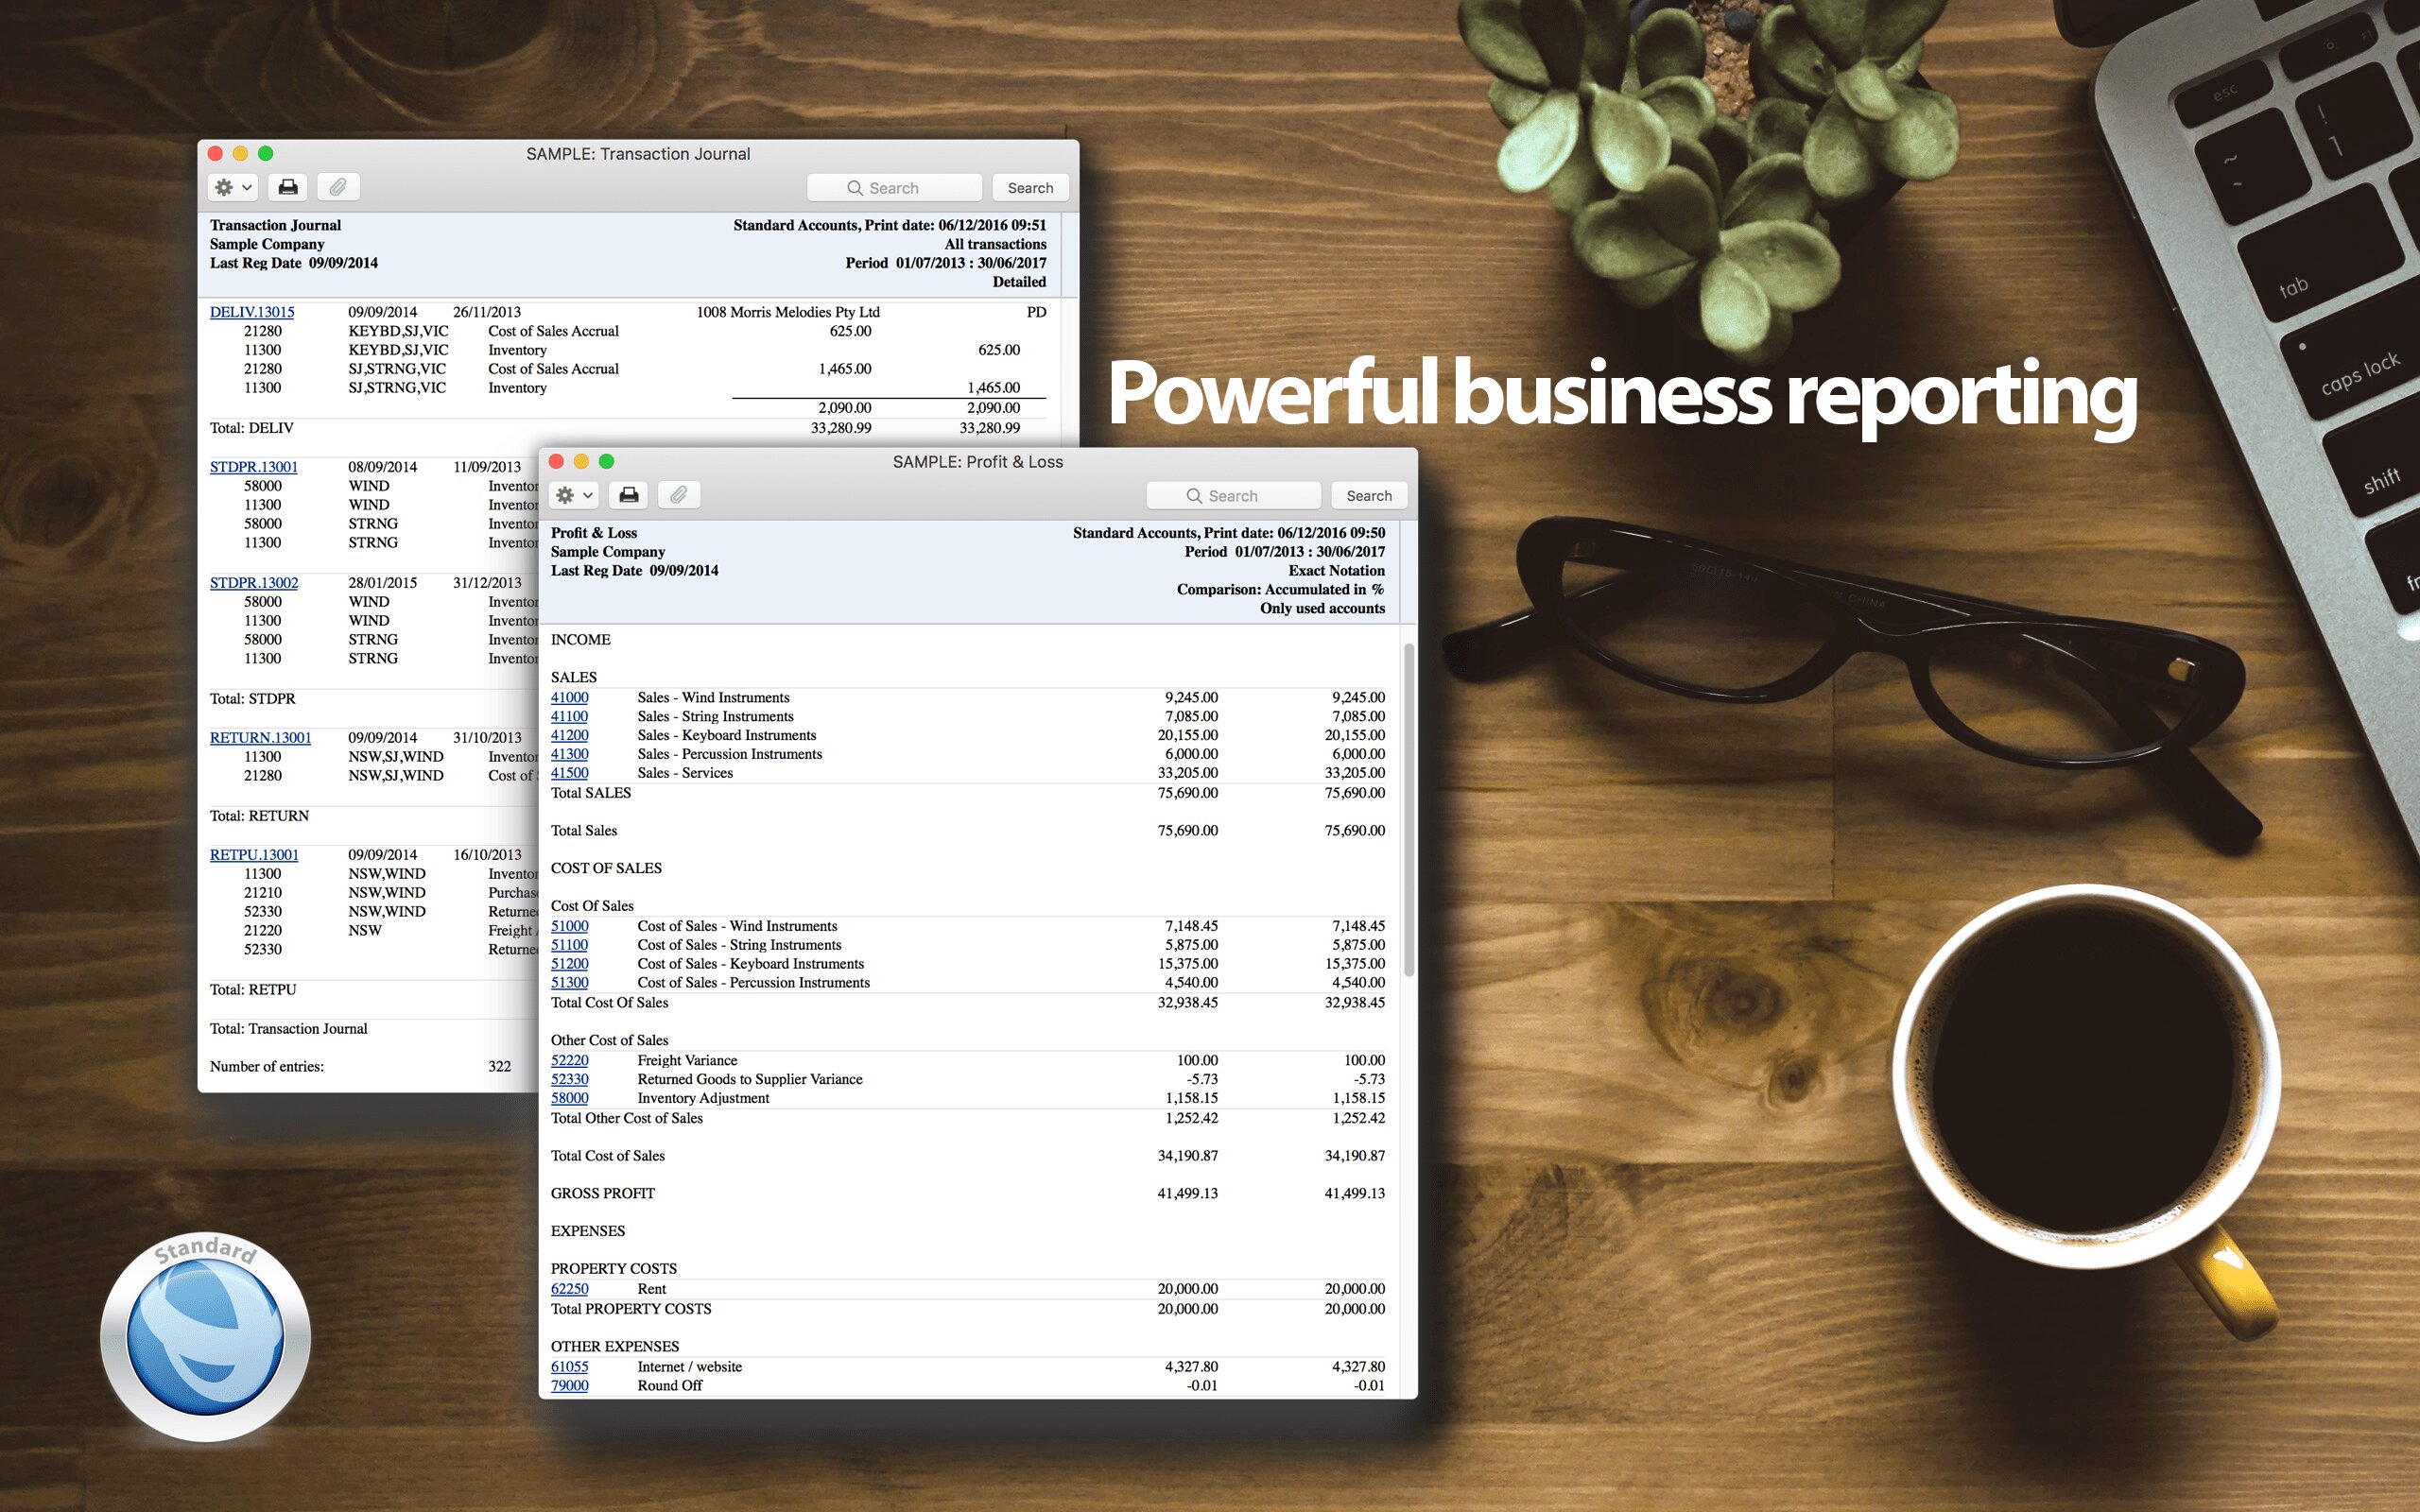Open account 41000 Sales - Wind Instruments
The width and height of the screenshot is (2420, 1512).
[569, 697]
